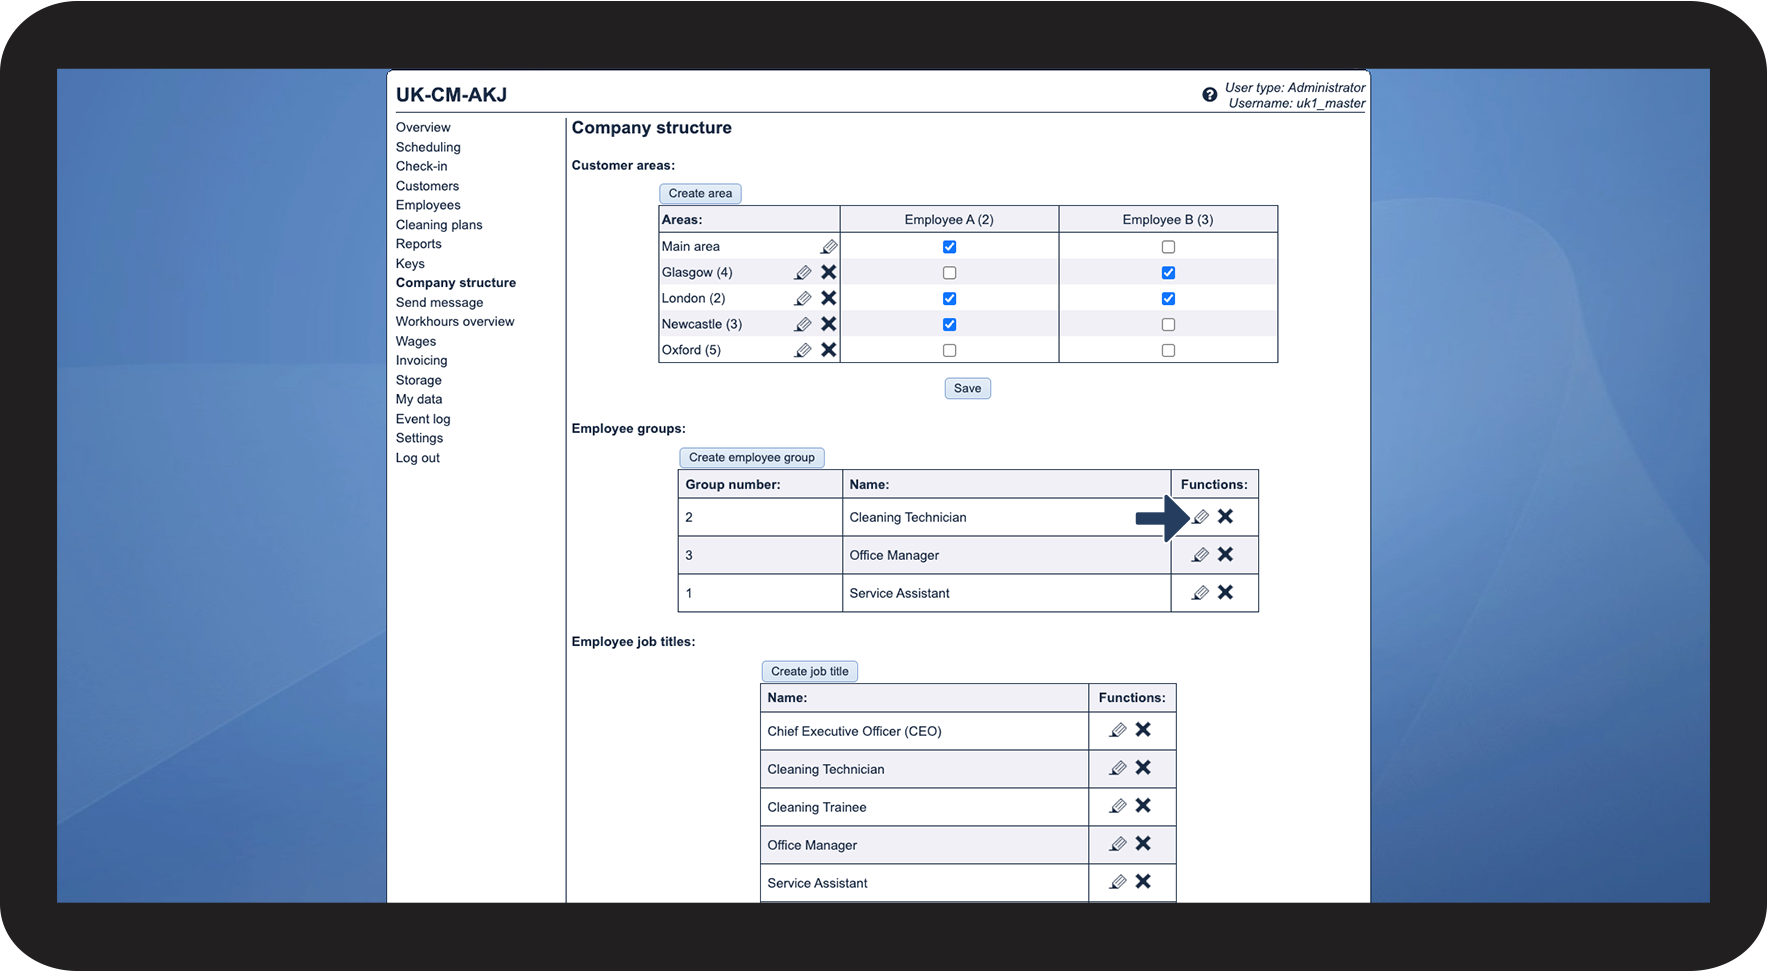Viewport: 1767px width, 971px height.
Task: Open Send message
Action: (x=439, y=303)
